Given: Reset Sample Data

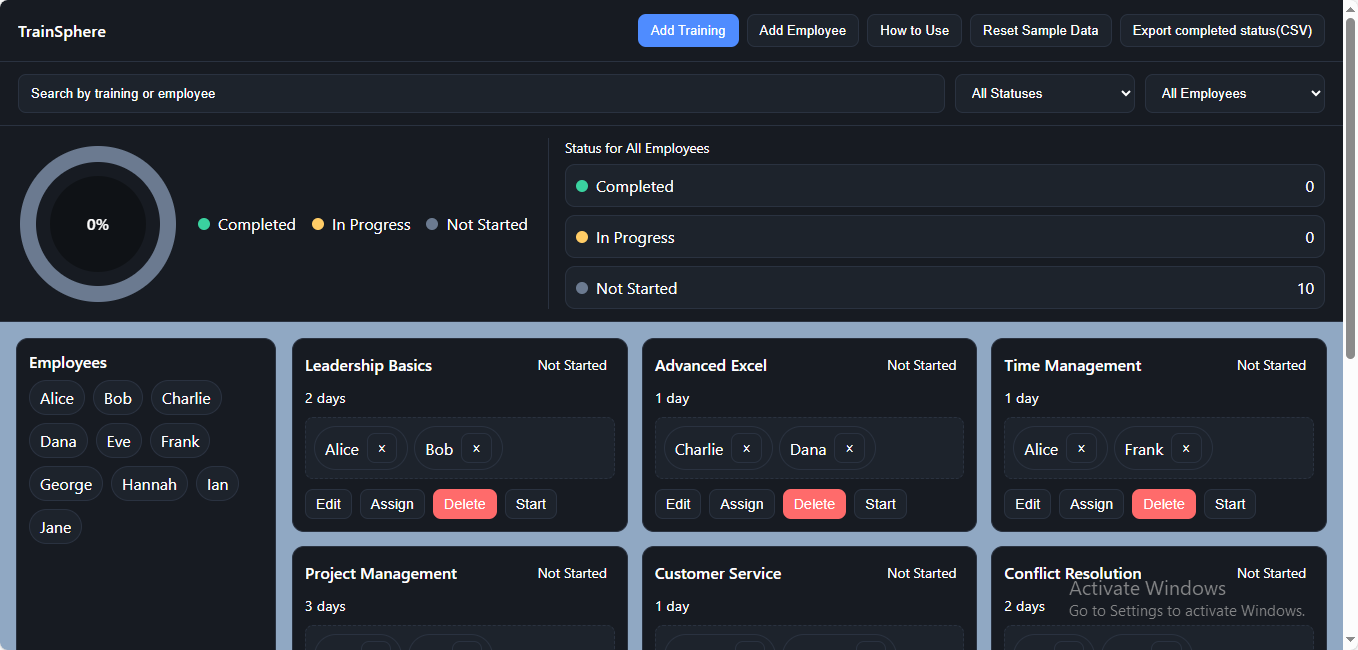Looking at the screenshot, I should [x=1040, y=31].
